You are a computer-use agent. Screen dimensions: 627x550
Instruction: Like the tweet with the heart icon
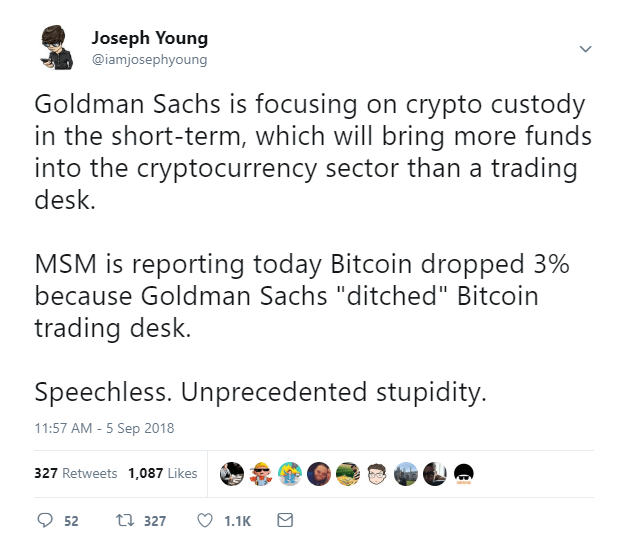tap(206, 520)
